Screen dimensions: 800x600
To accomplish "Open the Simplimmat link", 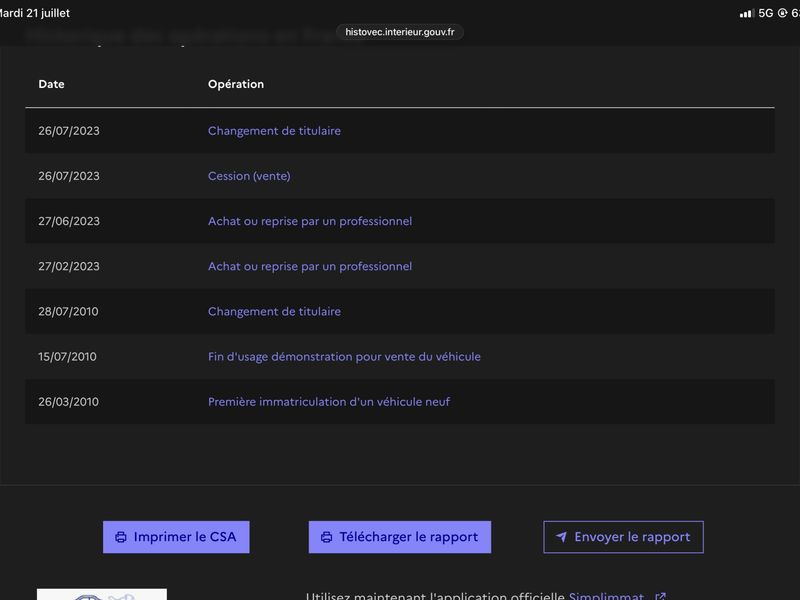I will [606, 596].
